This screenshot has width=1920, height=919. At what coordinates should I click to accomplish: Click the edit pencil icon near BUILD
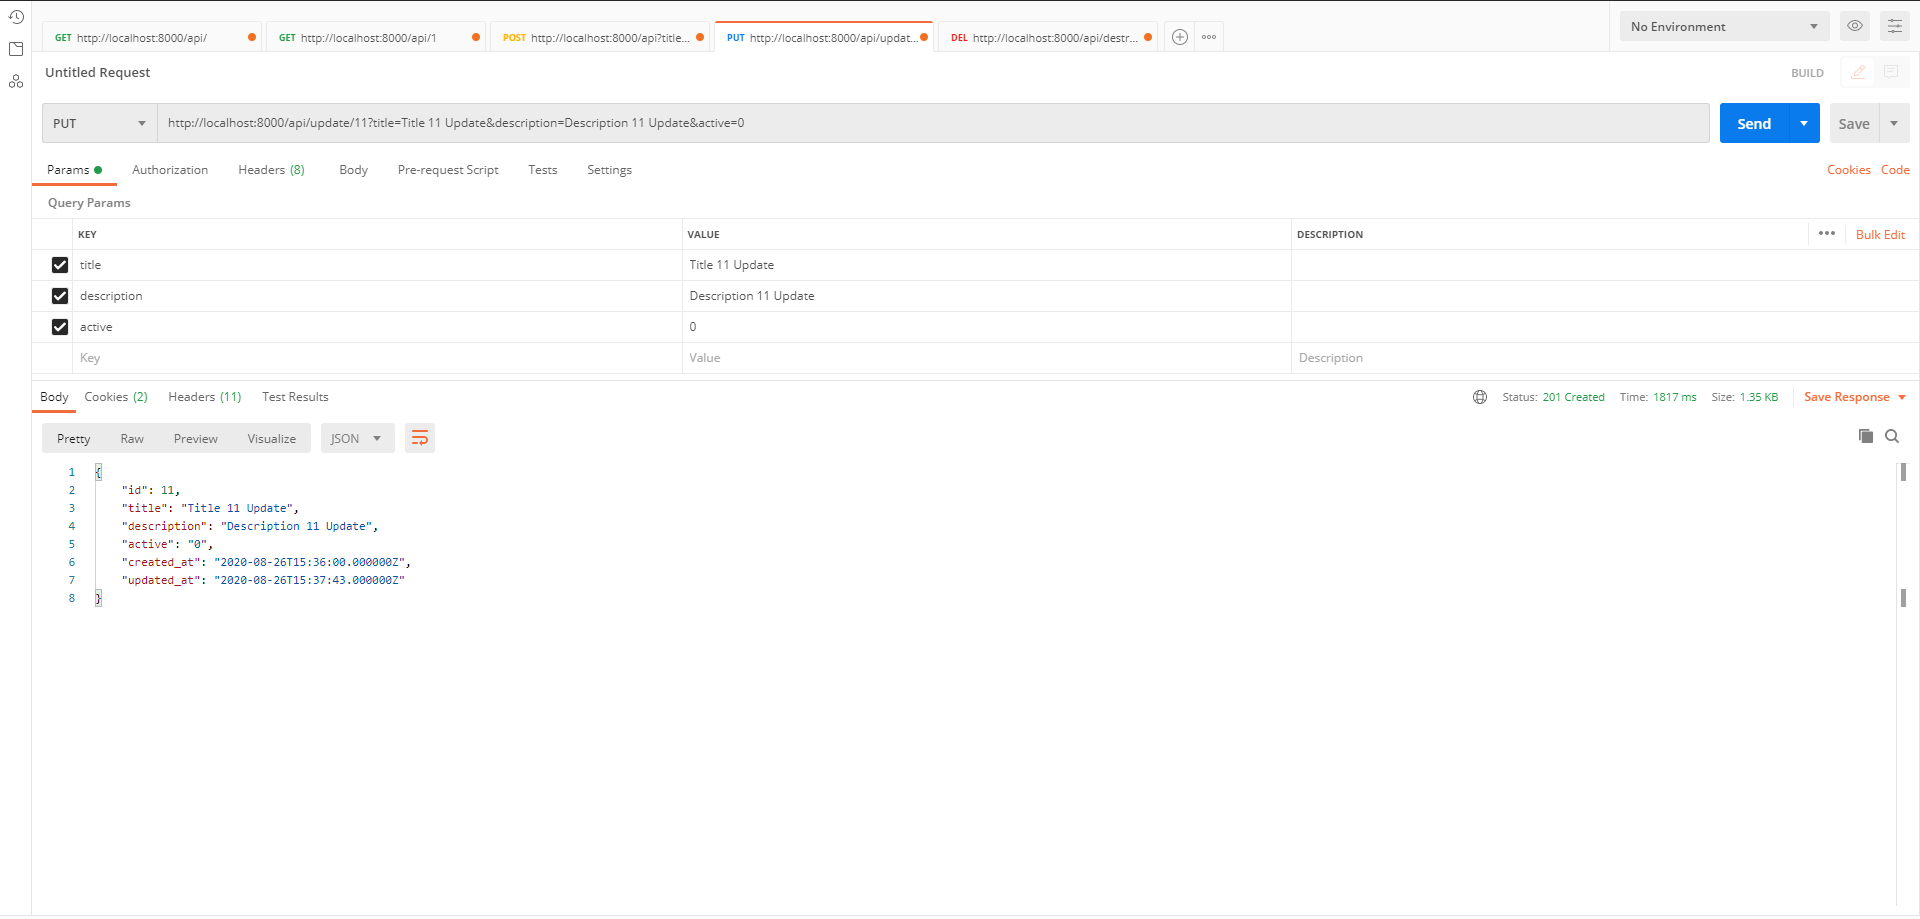1858,72
